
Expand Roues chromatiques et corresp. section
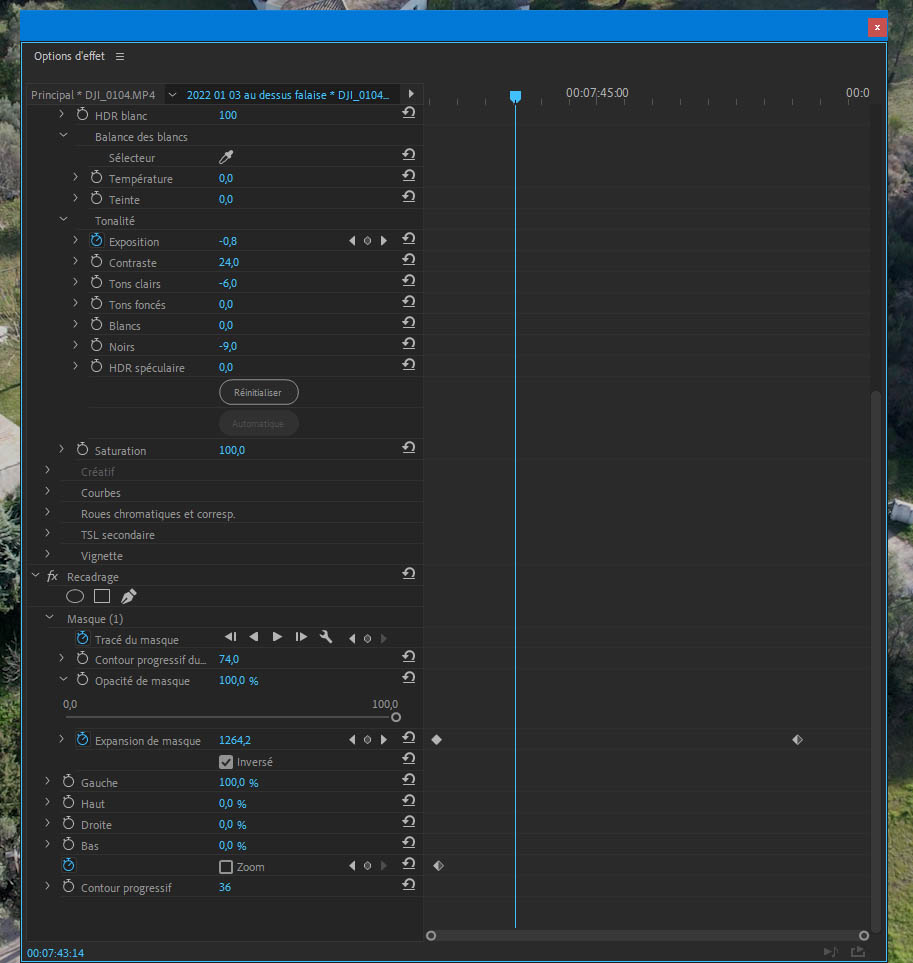tap(47, 512)
